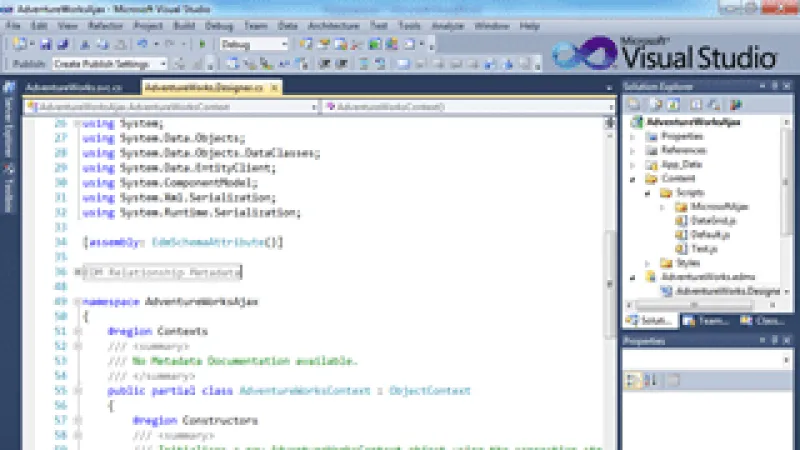Image resolution: width=800 pixels, height=450 pixels.
Task: Collapse the #region Contexts block
Action: [x=78, y=331]
